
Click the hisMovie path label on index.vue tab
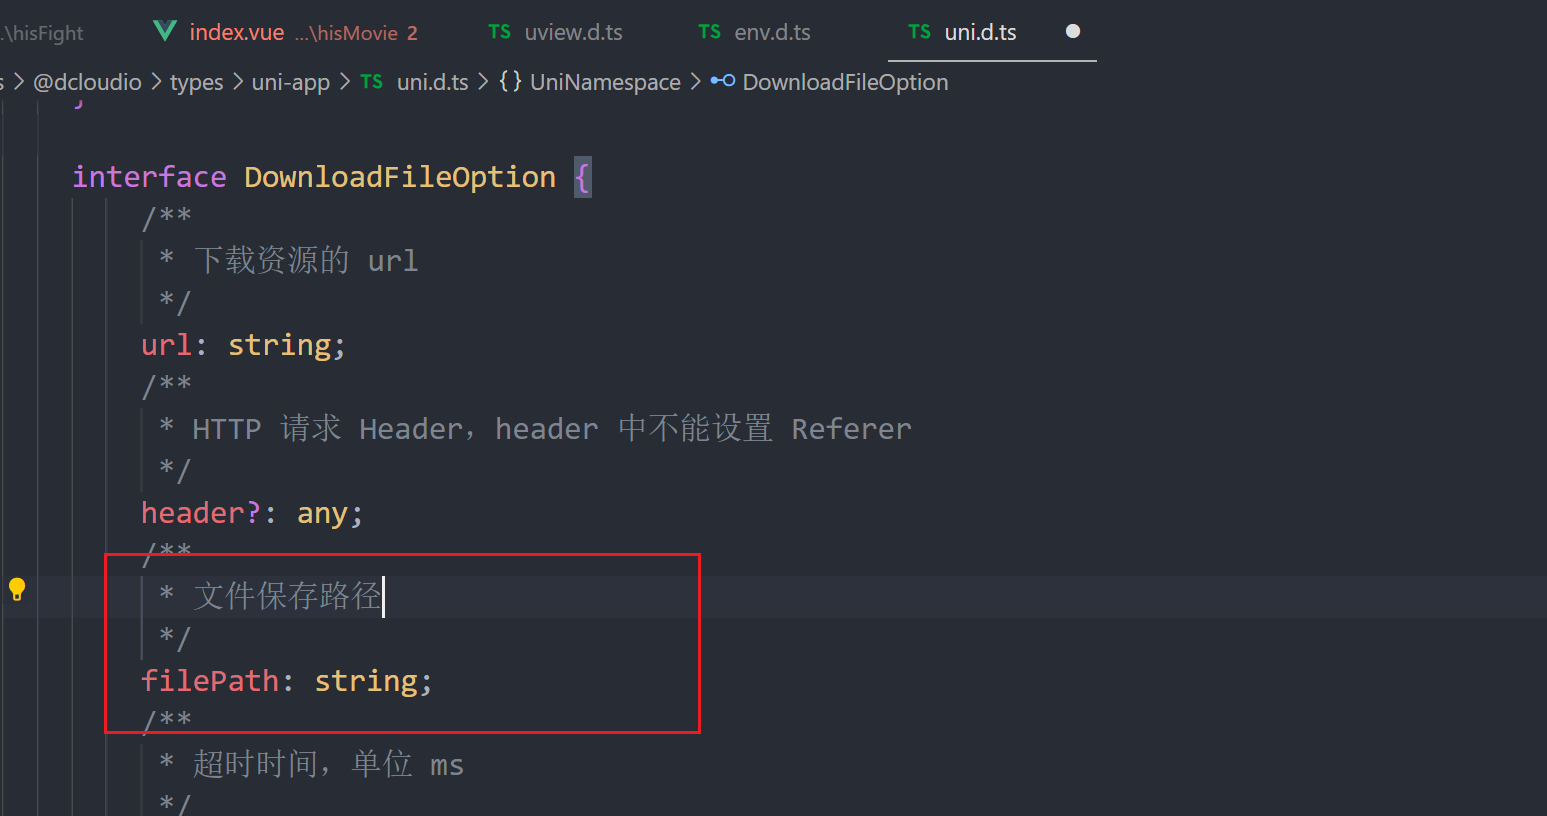point(347,31)
